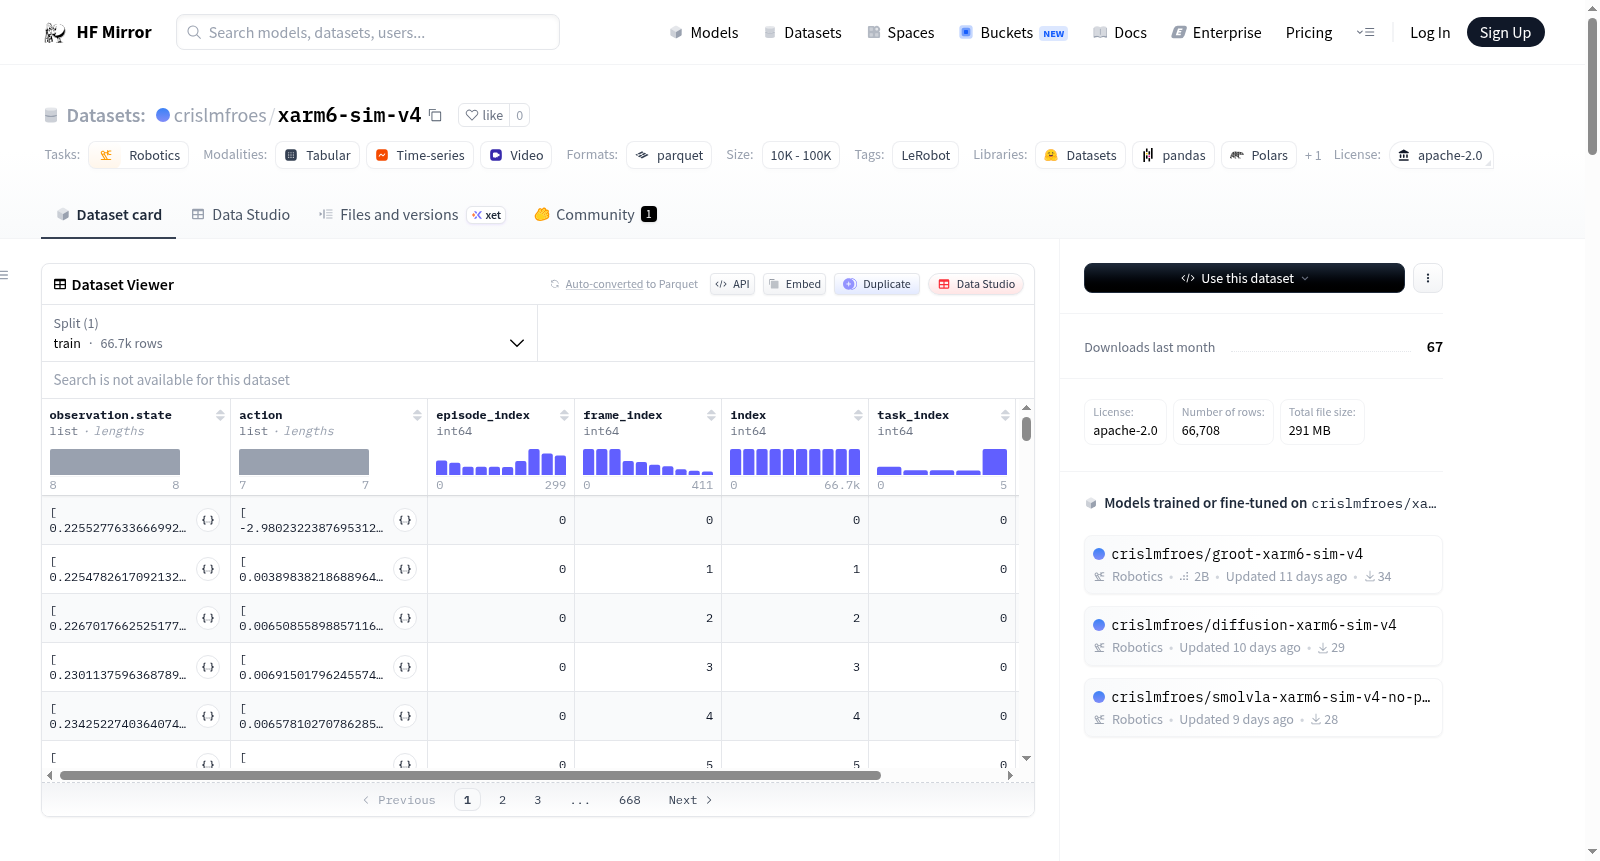Select the Time-series modality tag

(420, 155)
